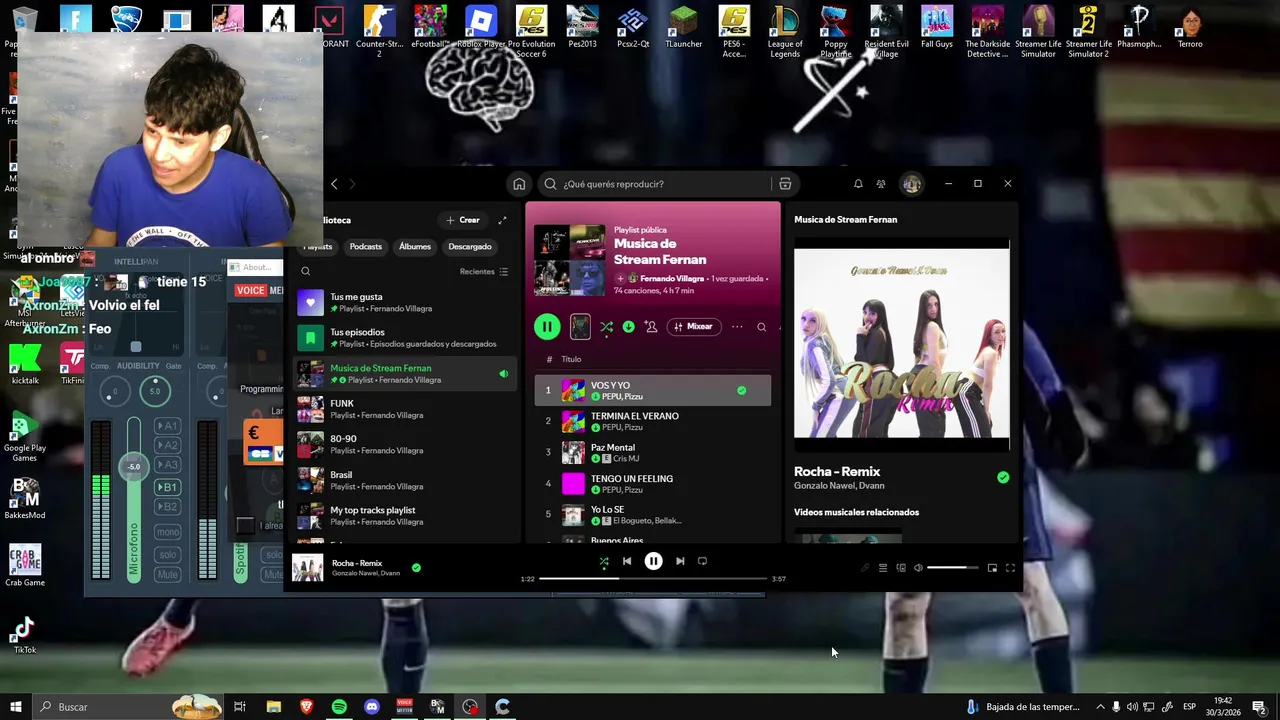
Task: Select the Álbumes filter chip
Action: point(415,247)
